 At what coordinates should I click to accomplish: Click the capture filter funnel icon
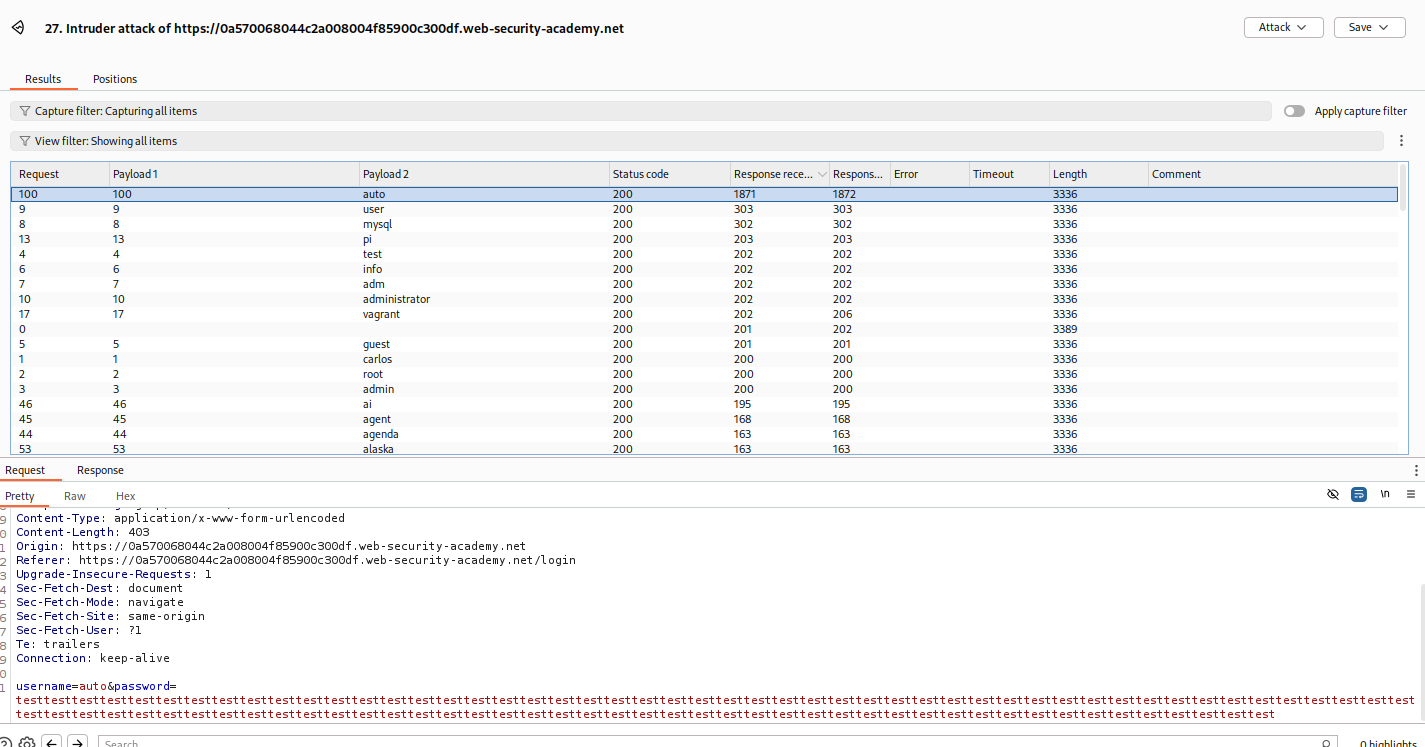pyautogui.click(x=25, y=111)
